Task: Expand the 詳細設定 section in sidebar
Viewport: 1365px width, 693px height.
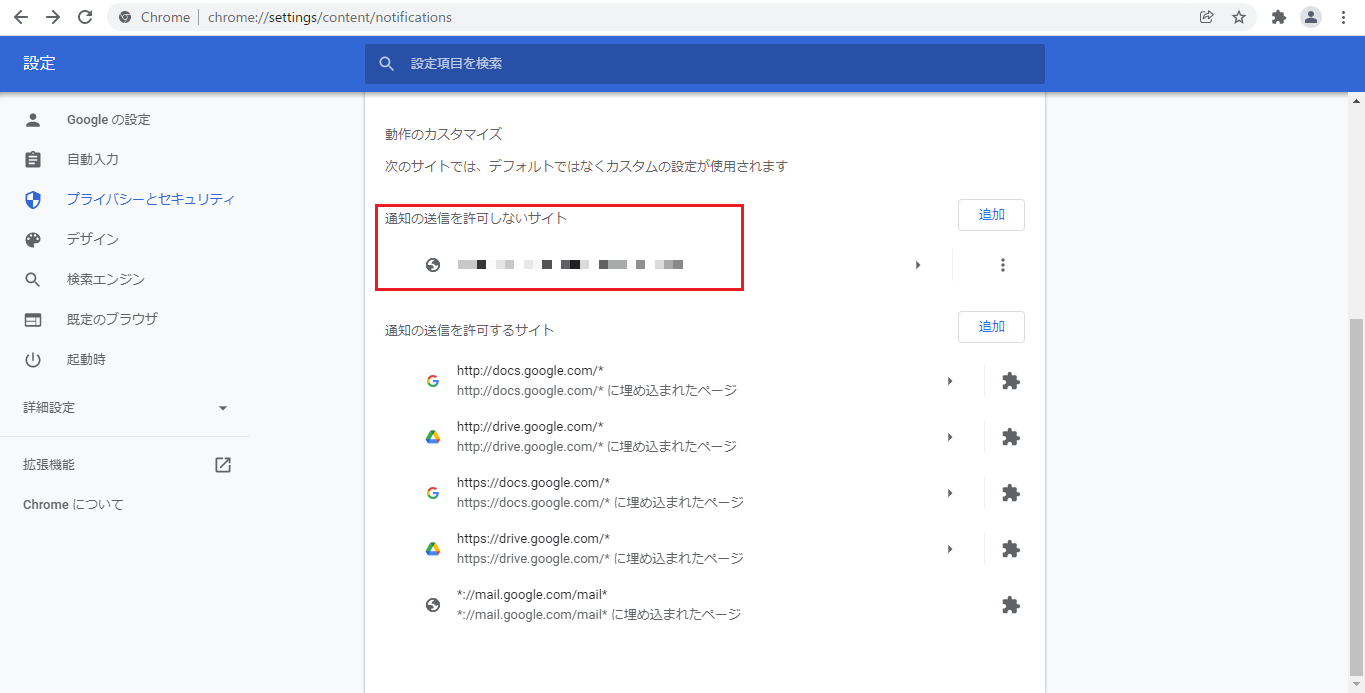Action: (x=223, y=408)
